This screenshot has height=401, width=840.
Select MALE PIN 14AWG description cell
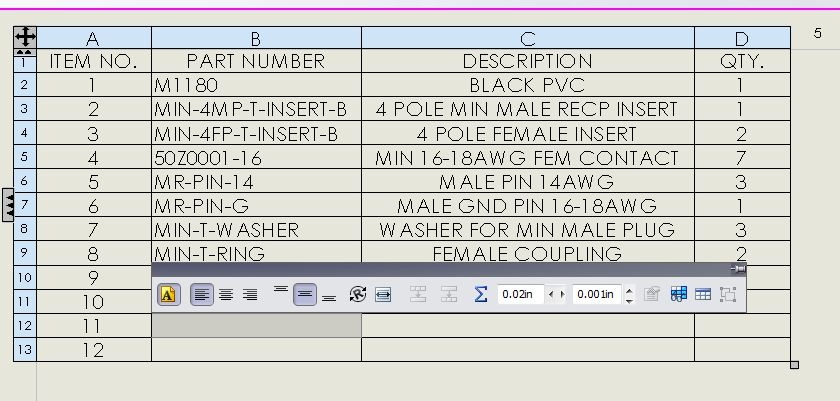tap(528, 181)
